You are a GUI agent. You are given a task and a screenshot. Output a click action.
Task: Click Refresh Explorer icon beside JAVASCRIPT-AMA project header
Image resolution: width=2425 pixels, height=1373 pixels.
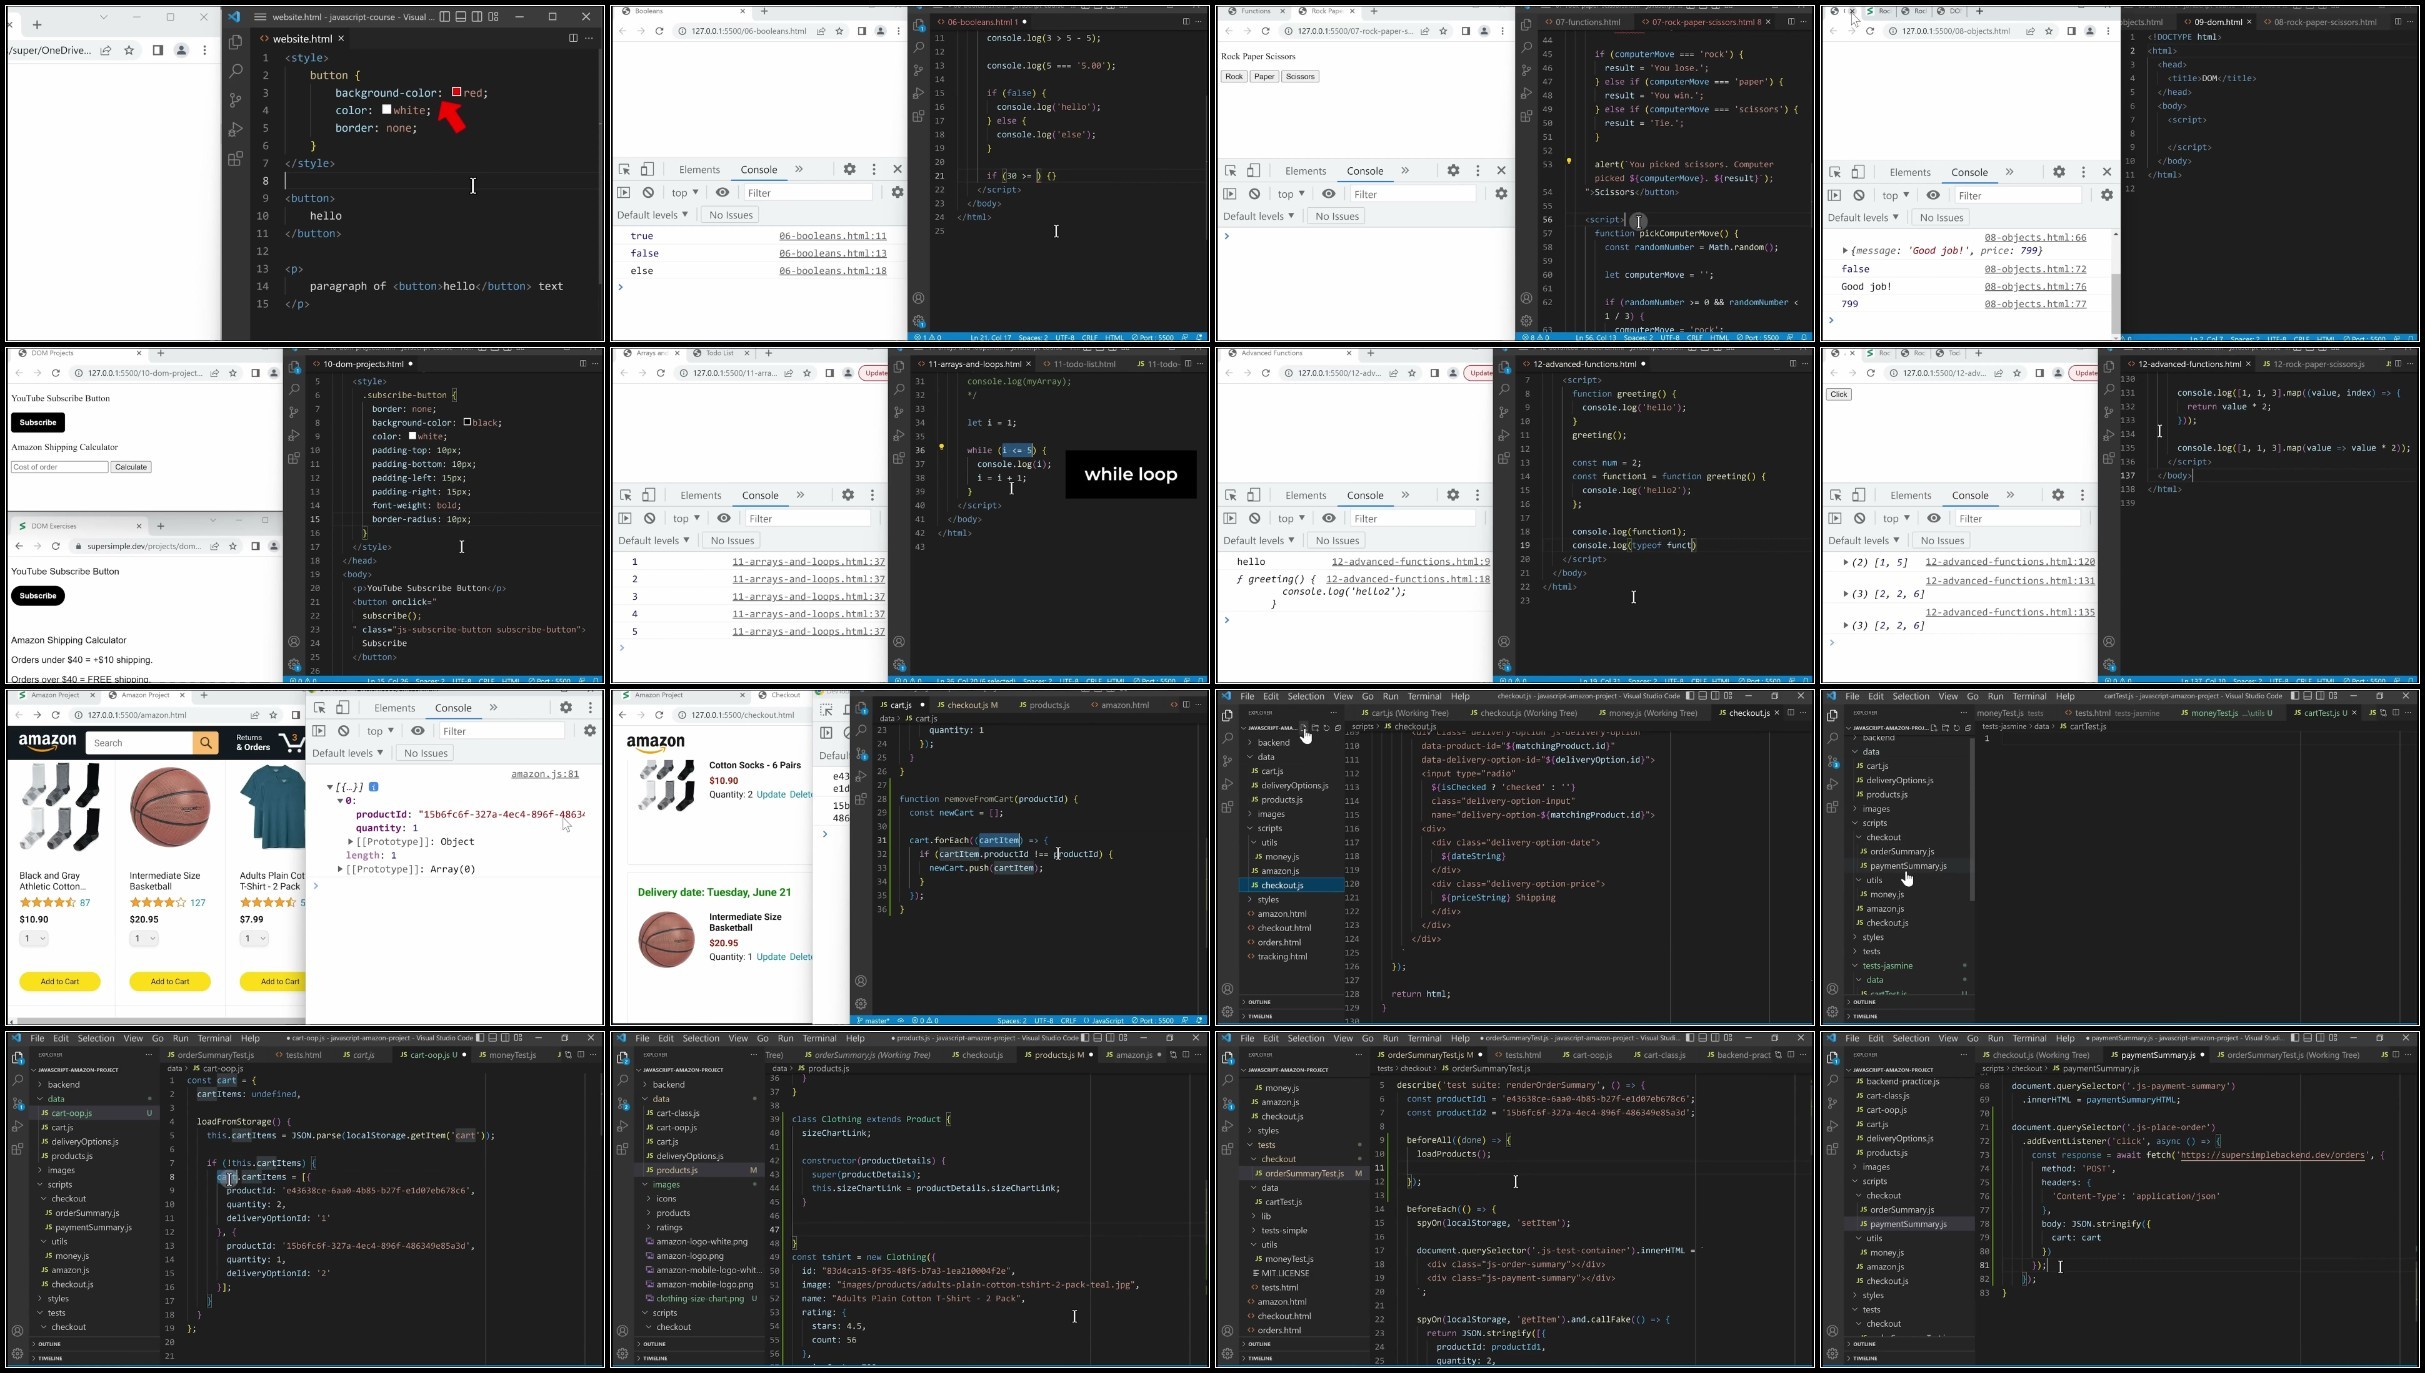pyautogui.click(x=1327, y=728)
